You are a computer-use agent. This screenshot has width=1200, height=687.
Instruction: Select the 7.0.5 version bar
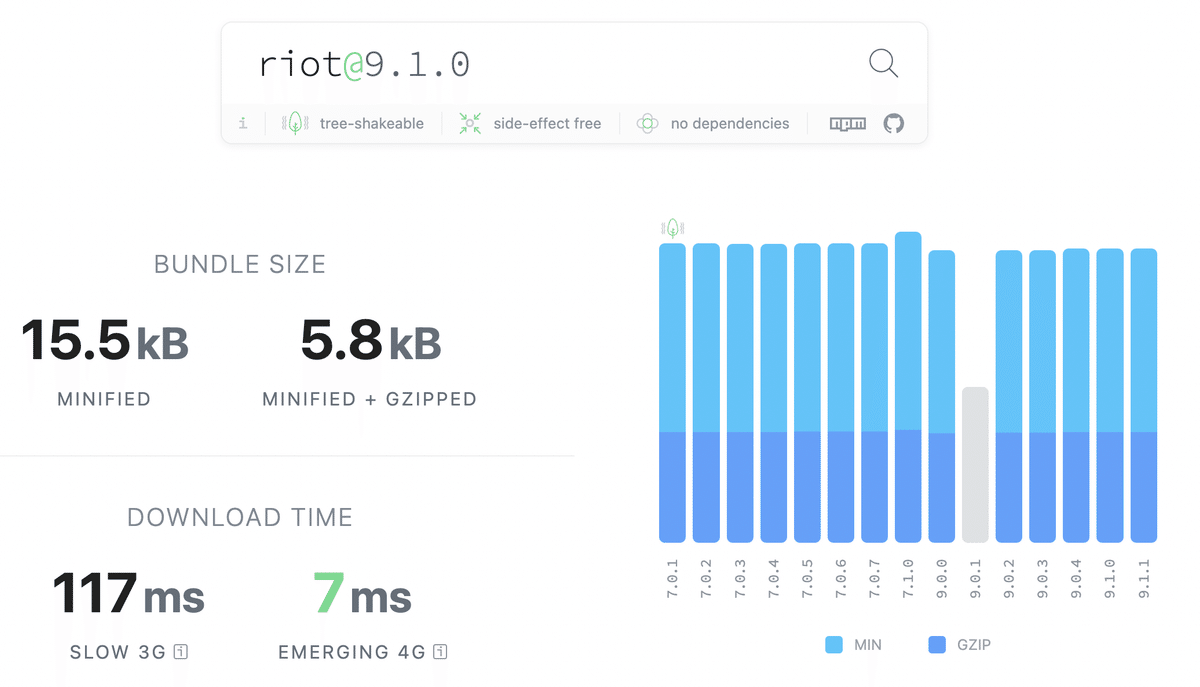(808, 392)
